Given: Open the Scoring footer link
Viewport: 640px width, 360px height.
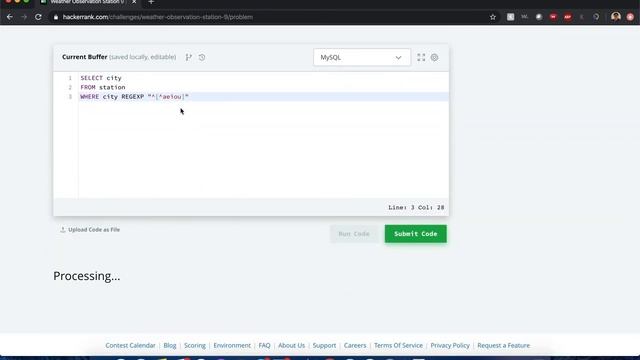Looking at the screenshot, I should (x=195, y=345).
